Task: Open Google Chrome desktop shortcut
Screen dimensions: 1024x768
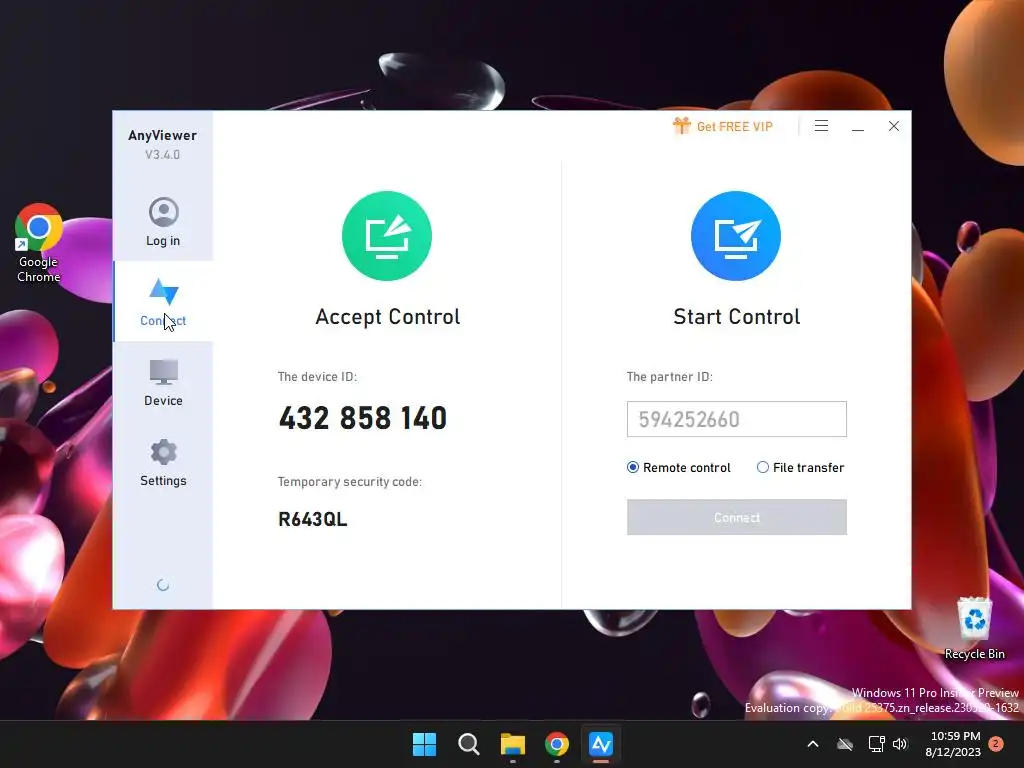Action: pyautogui.click(x=39, y=243)
